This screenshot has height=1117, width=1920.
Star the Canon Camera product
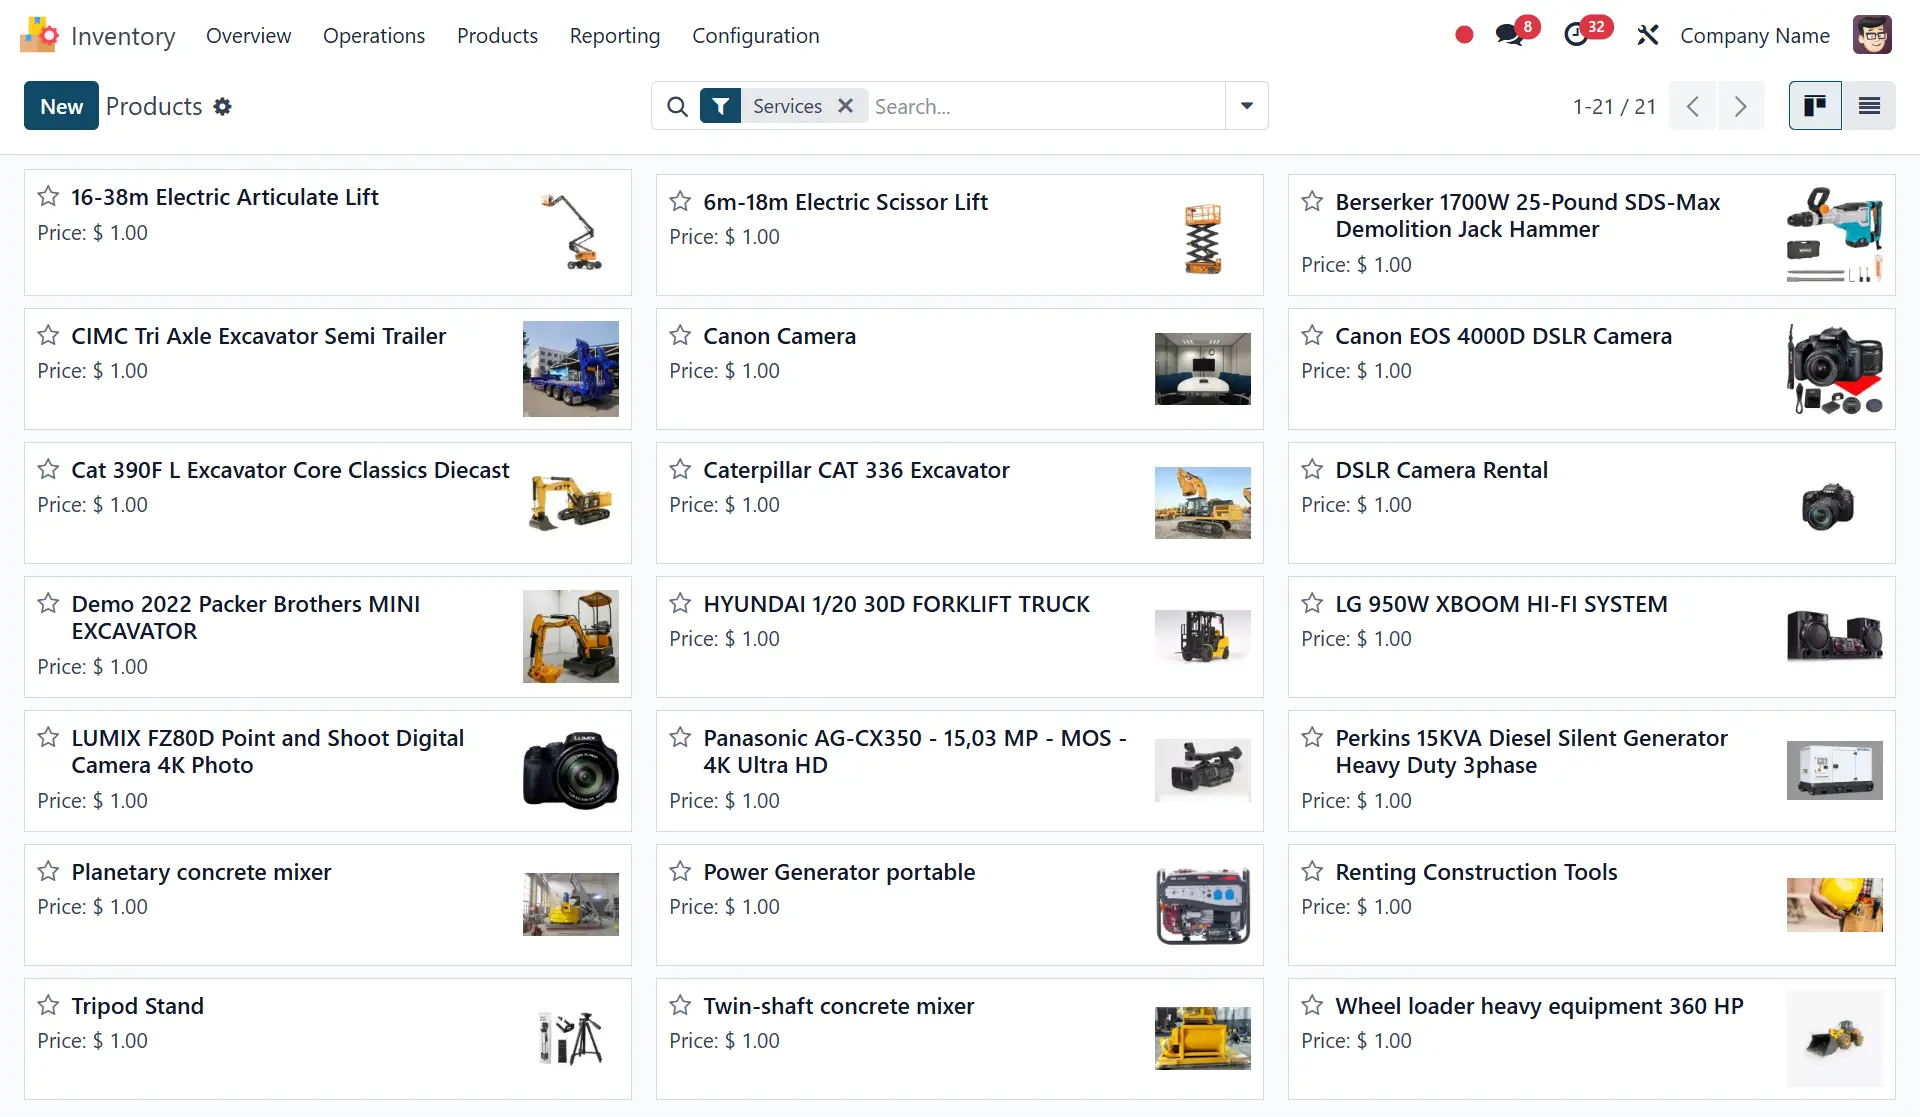[680, 335]
